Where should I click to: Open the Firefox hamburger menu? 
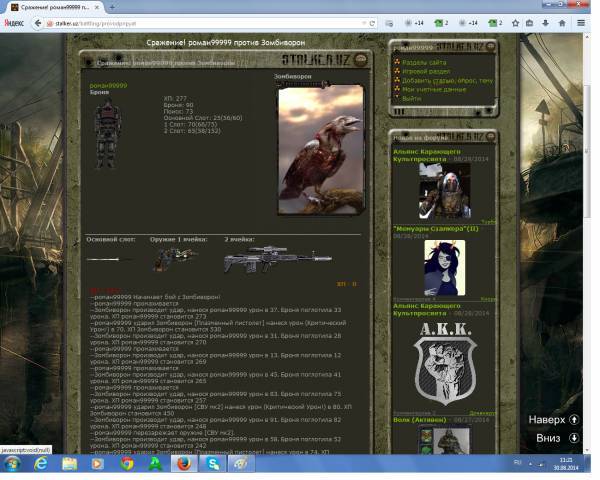(581, 23)
